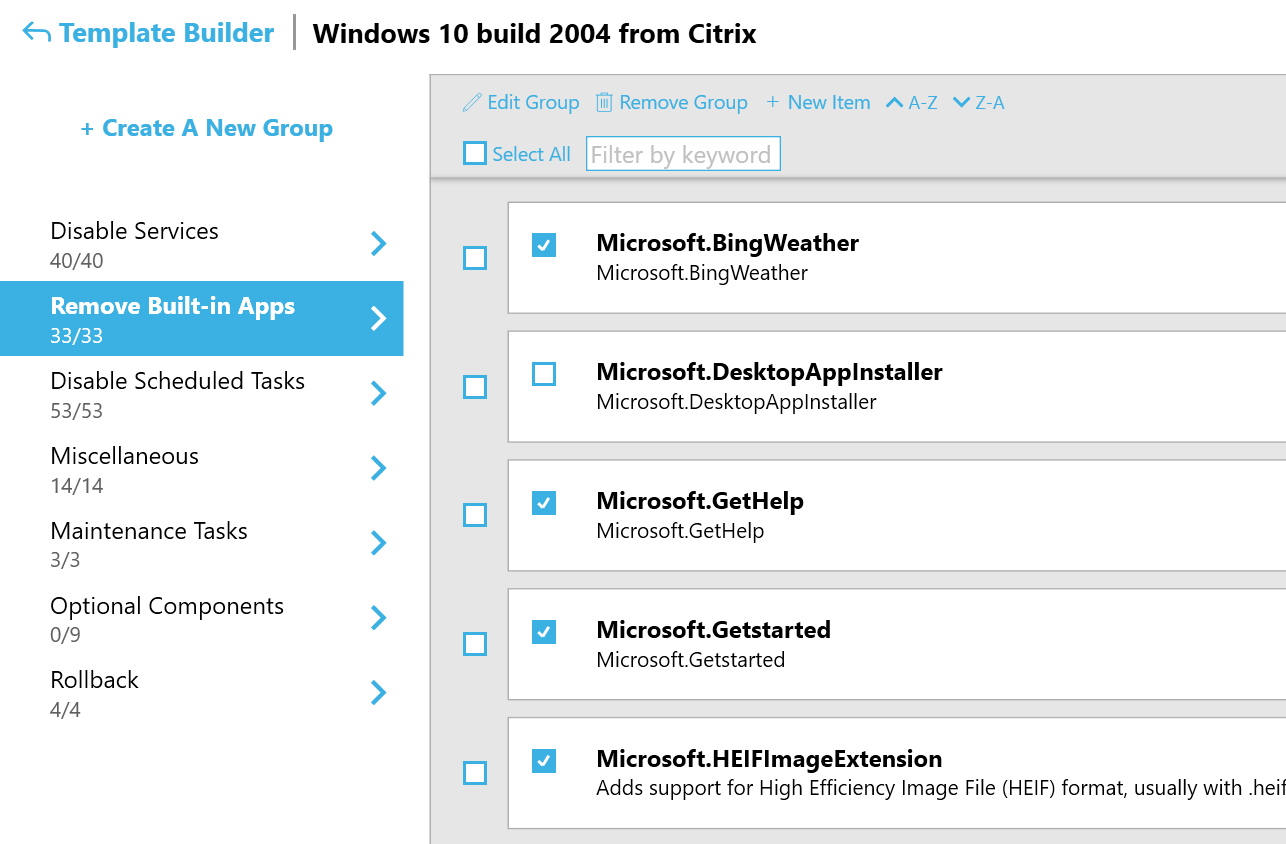Sort items descending with Z-A

point(978,102)
